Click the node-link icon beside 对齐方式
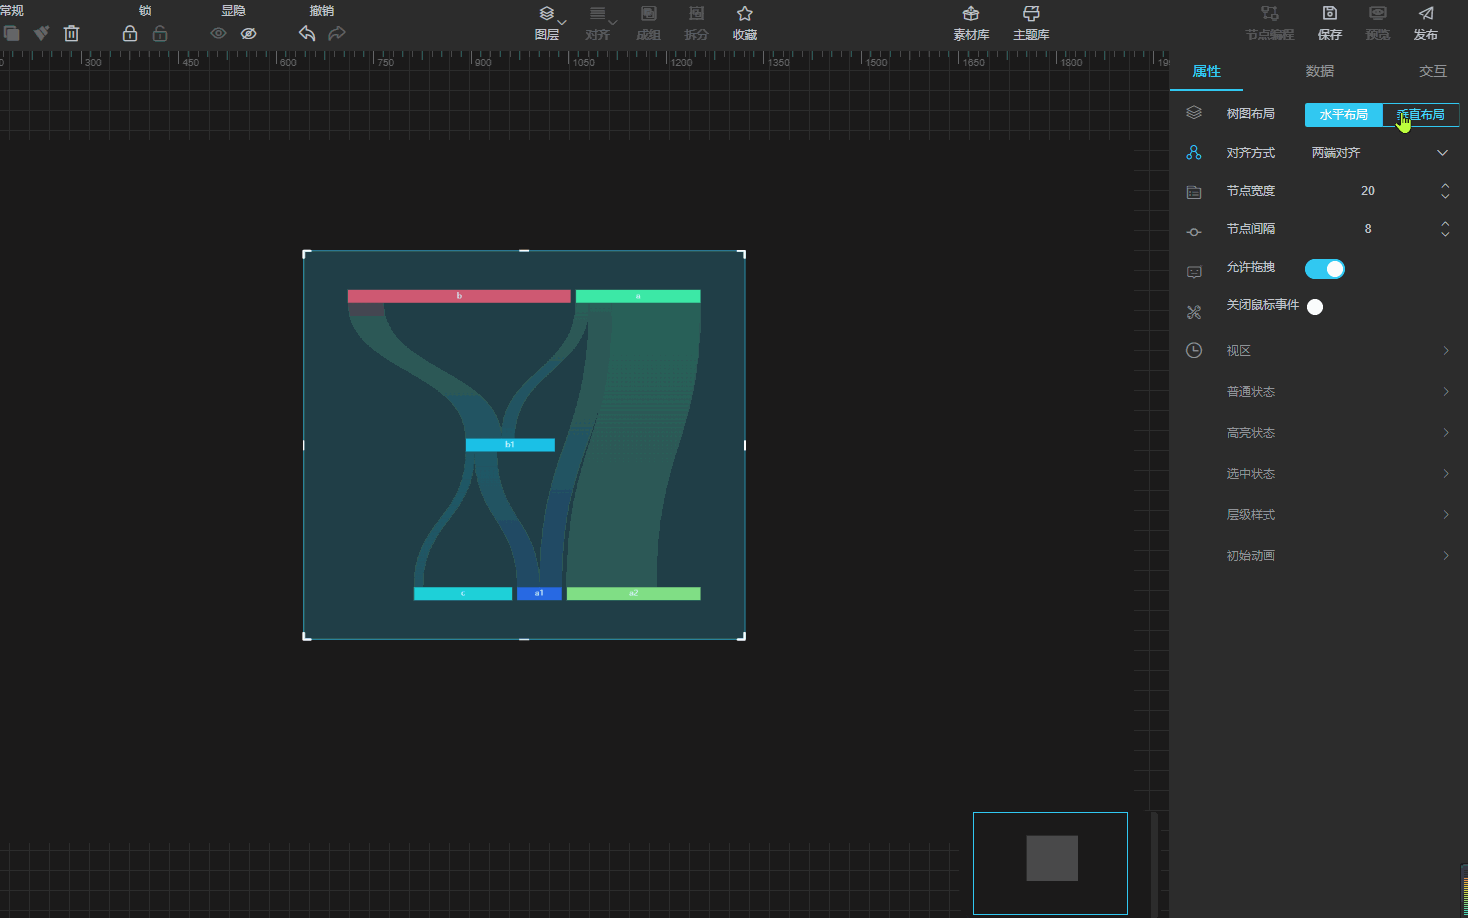 tap(1194, 153)
